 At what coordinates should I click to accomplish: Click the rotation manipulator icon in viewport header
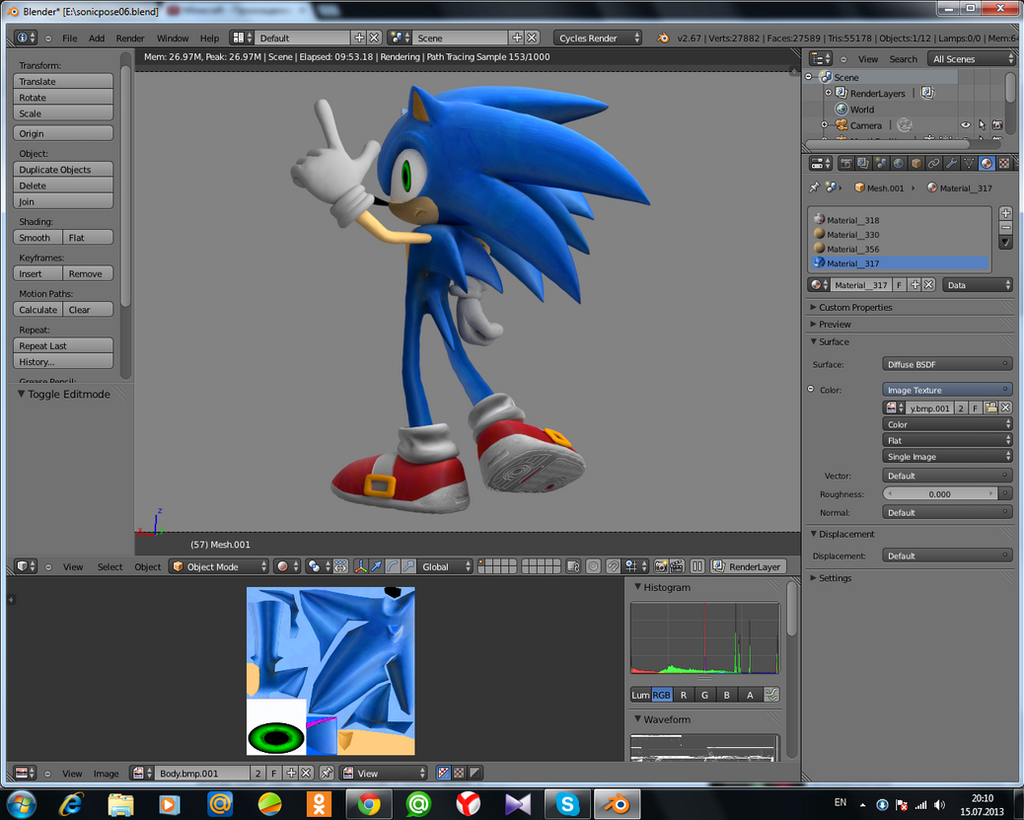pos(391,566)
